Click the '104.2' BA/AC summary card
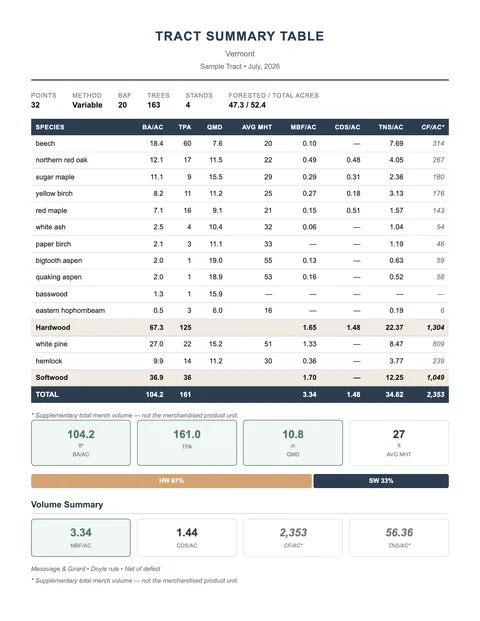The height and width of the screenshot is (621, 480). [x=81, y=443]
